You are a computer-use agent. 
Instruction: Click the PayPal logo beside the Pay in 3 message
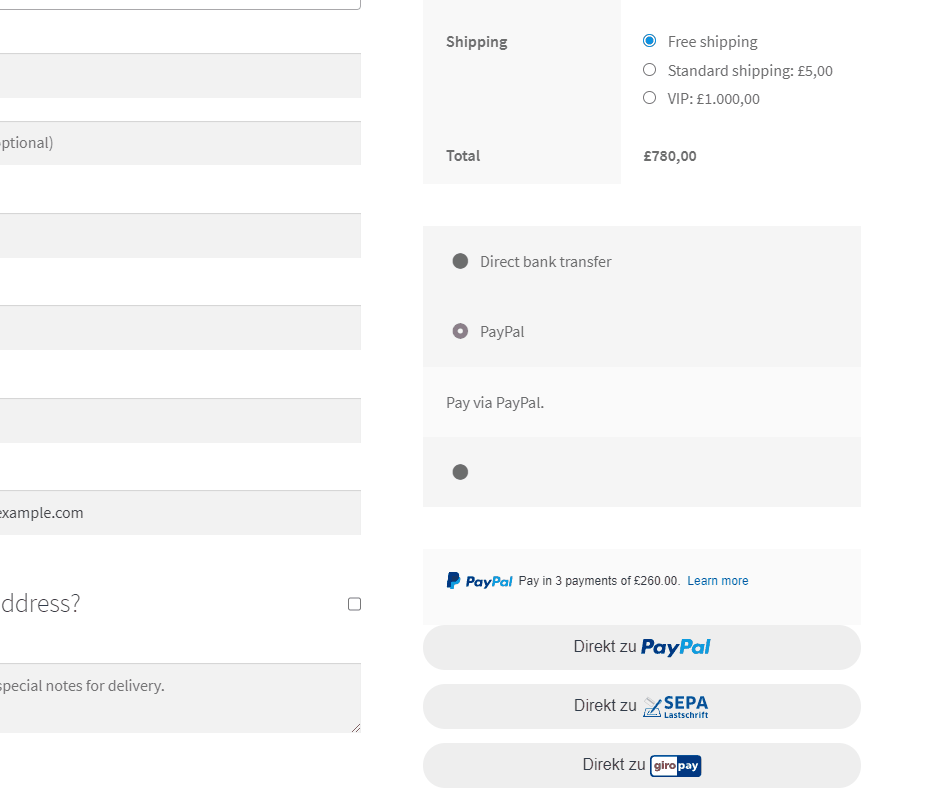[x=479, y=580]
